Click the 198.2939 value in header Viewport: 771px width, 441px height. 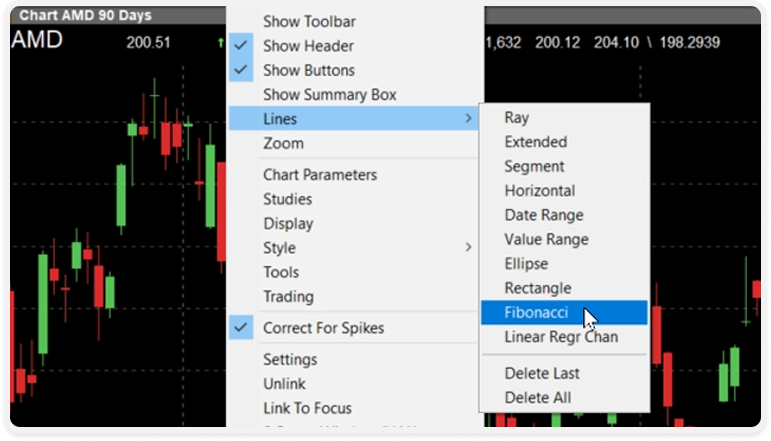689,42
